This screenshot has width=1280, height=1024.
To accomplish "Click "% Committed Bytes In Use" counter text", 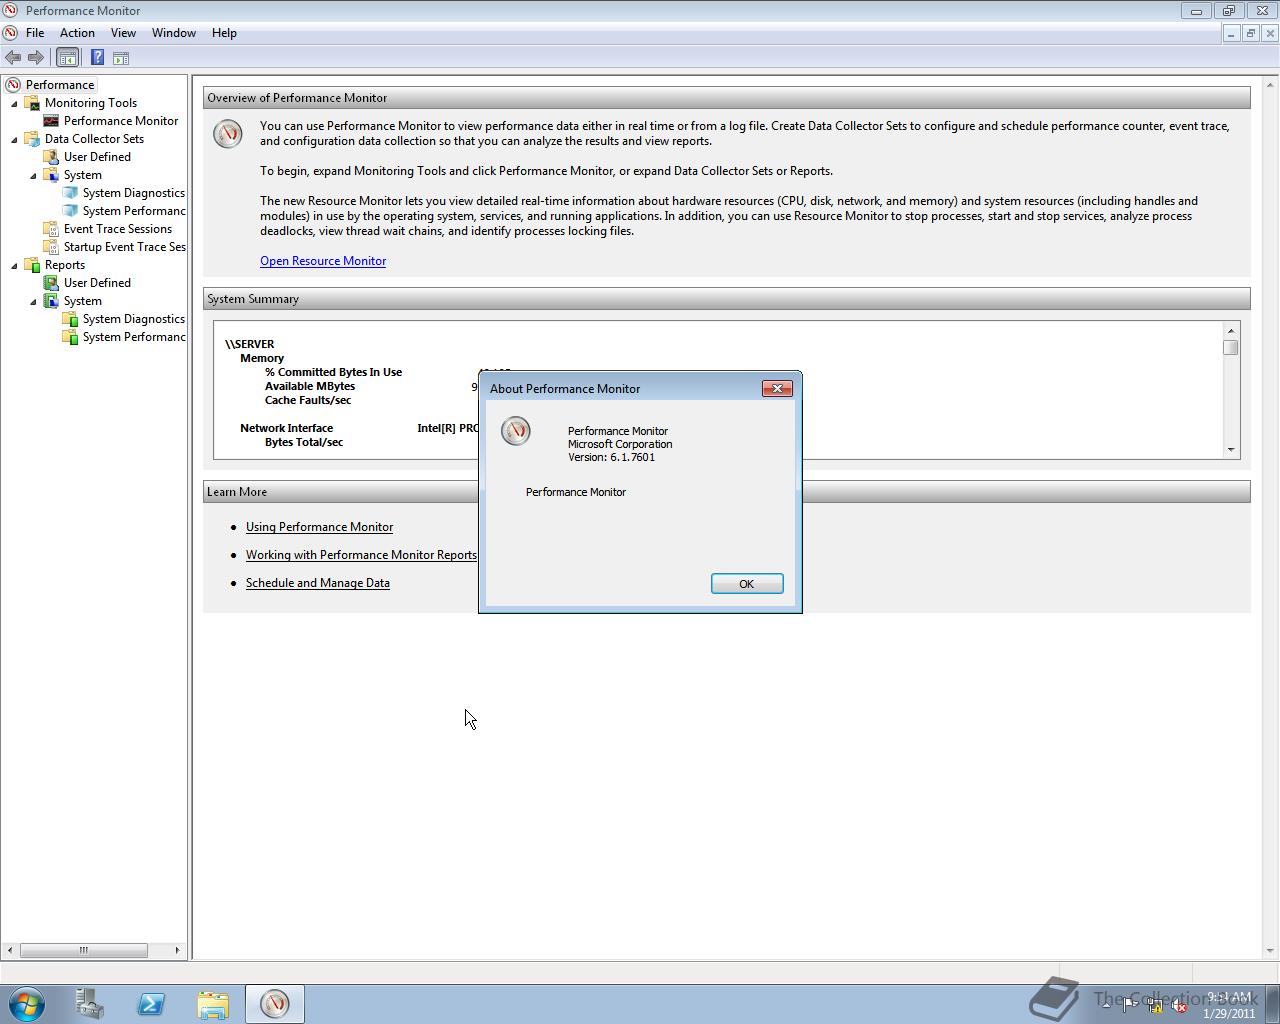I will (x=333, y=372).
